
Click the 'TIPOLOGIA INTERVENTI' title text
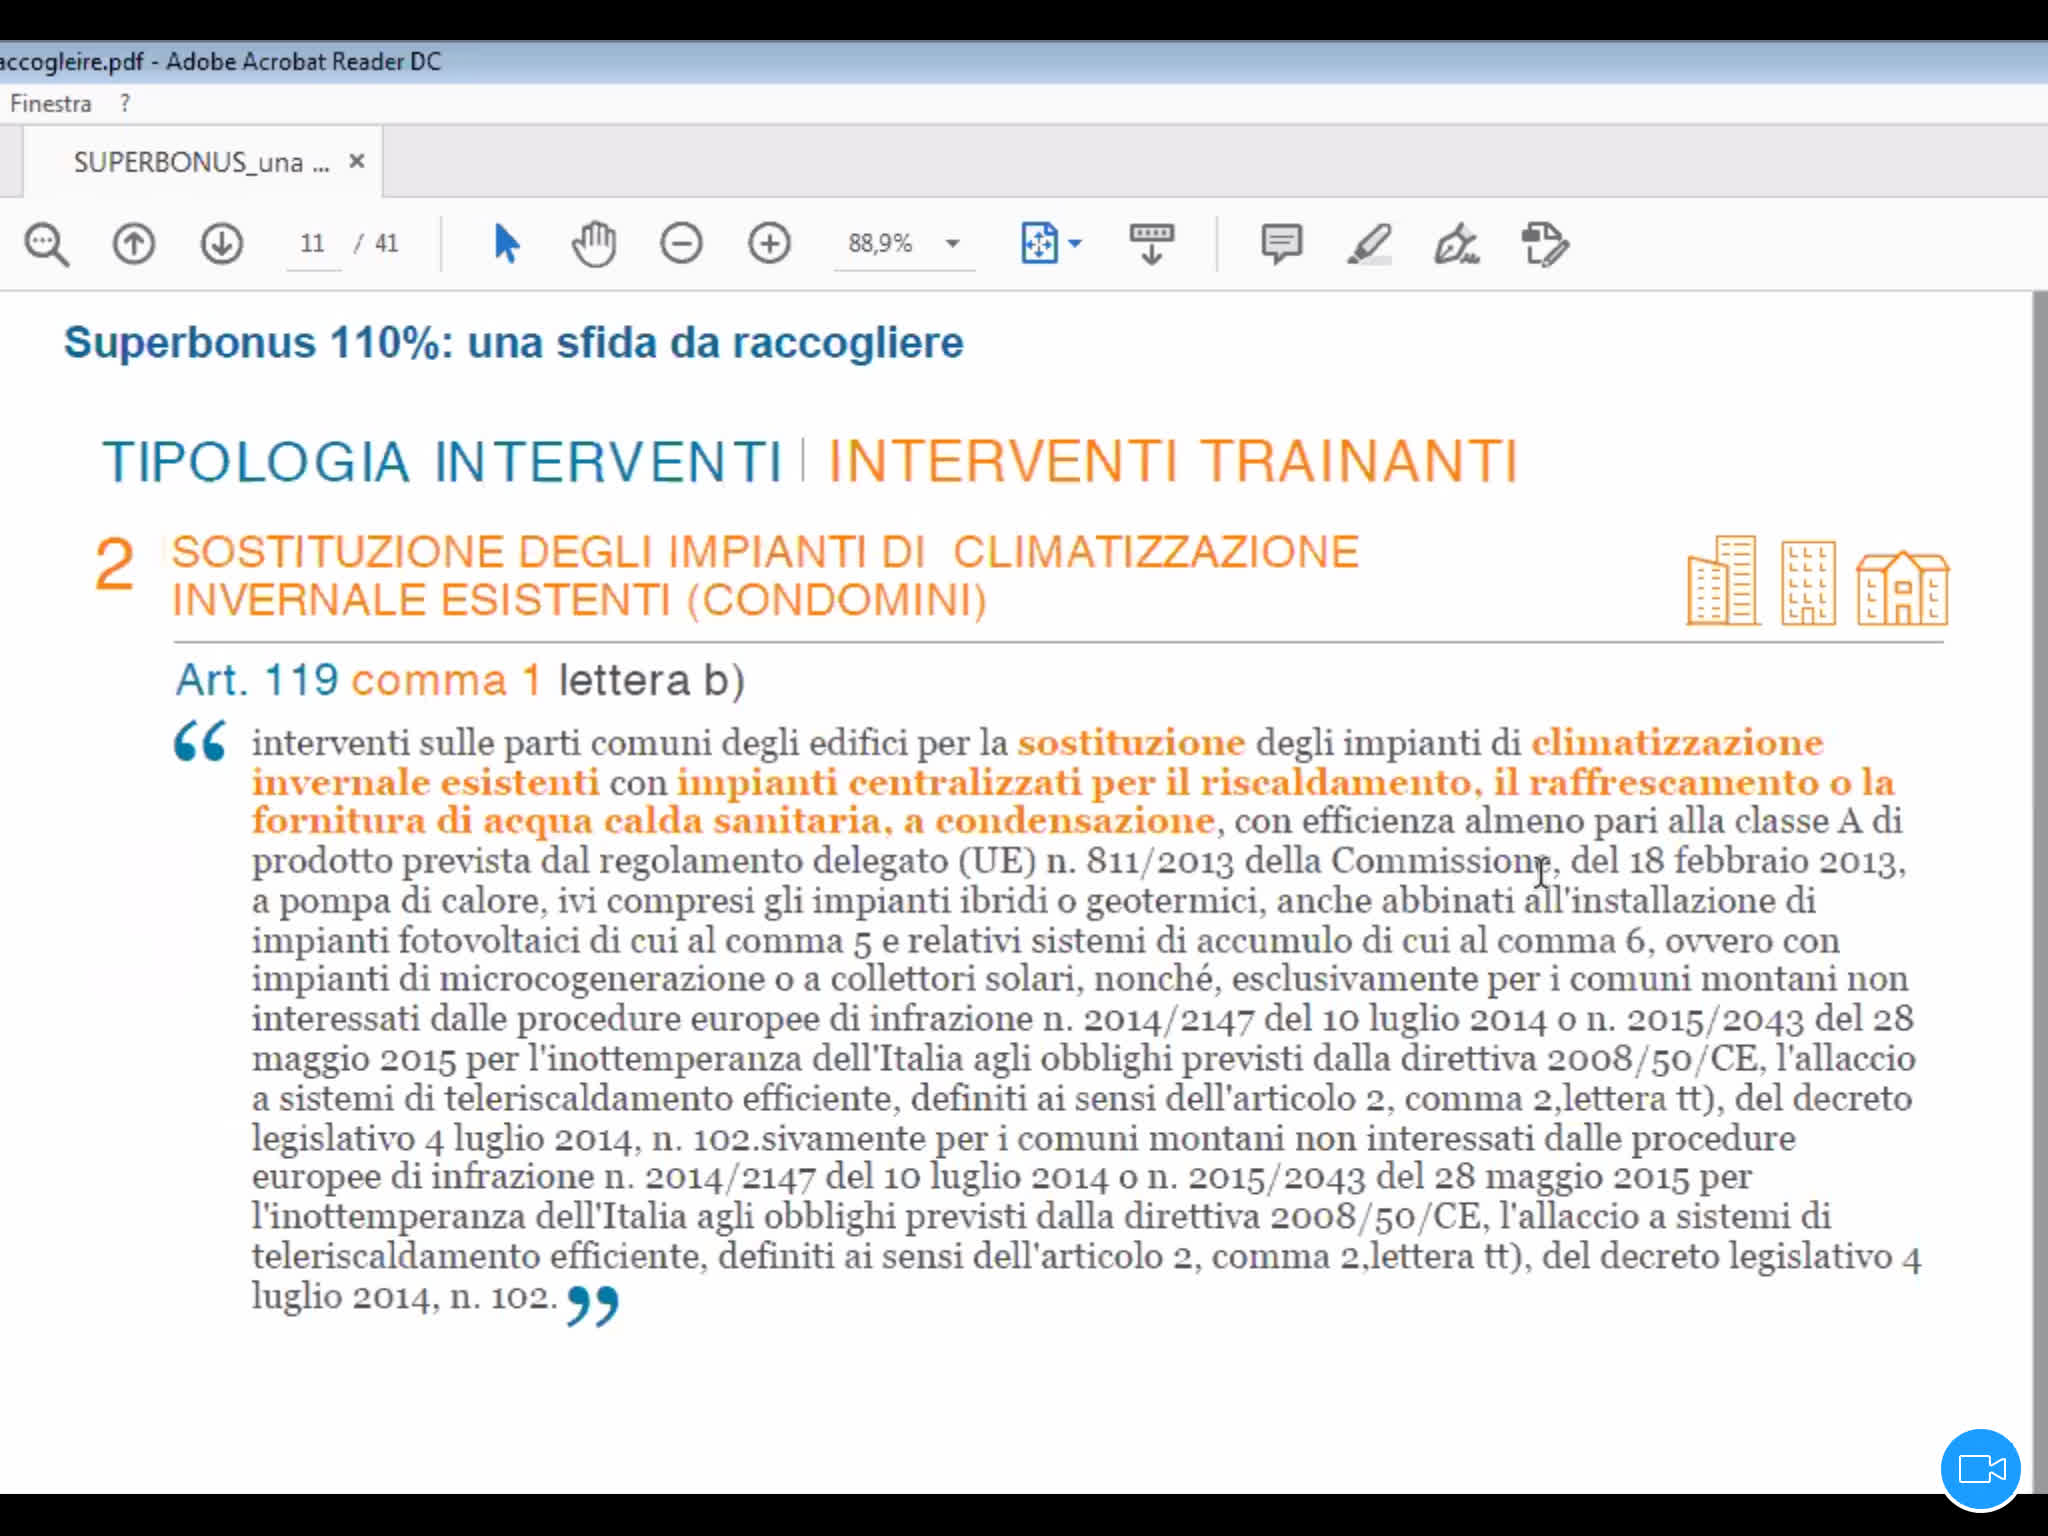tap(442, 462)
